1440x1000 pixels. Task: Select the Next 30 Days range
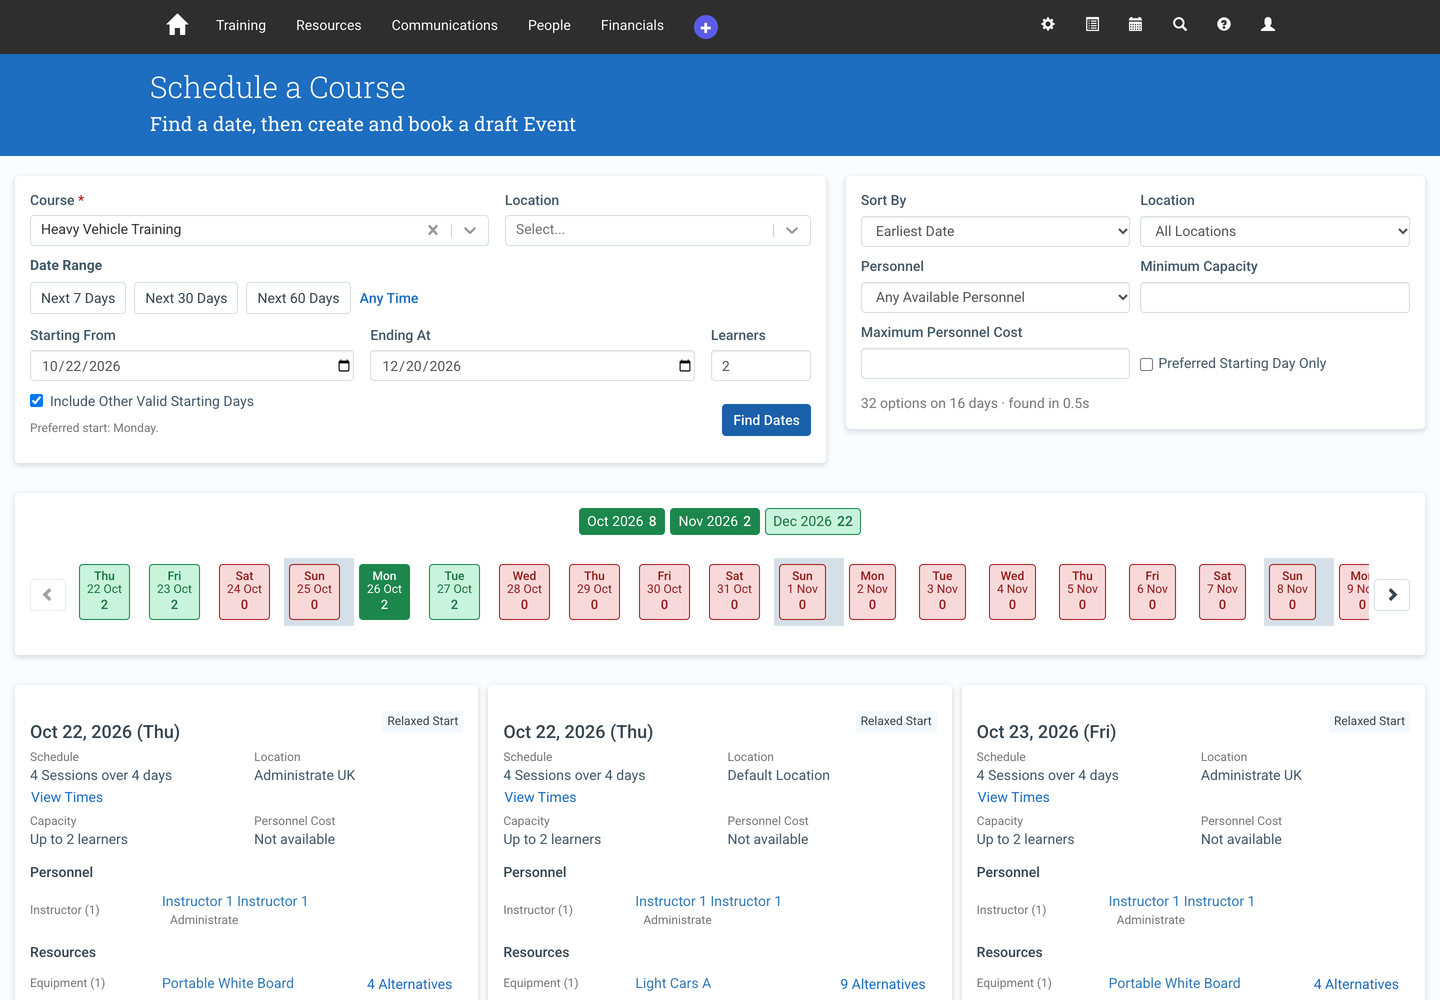tap(186, 298)
